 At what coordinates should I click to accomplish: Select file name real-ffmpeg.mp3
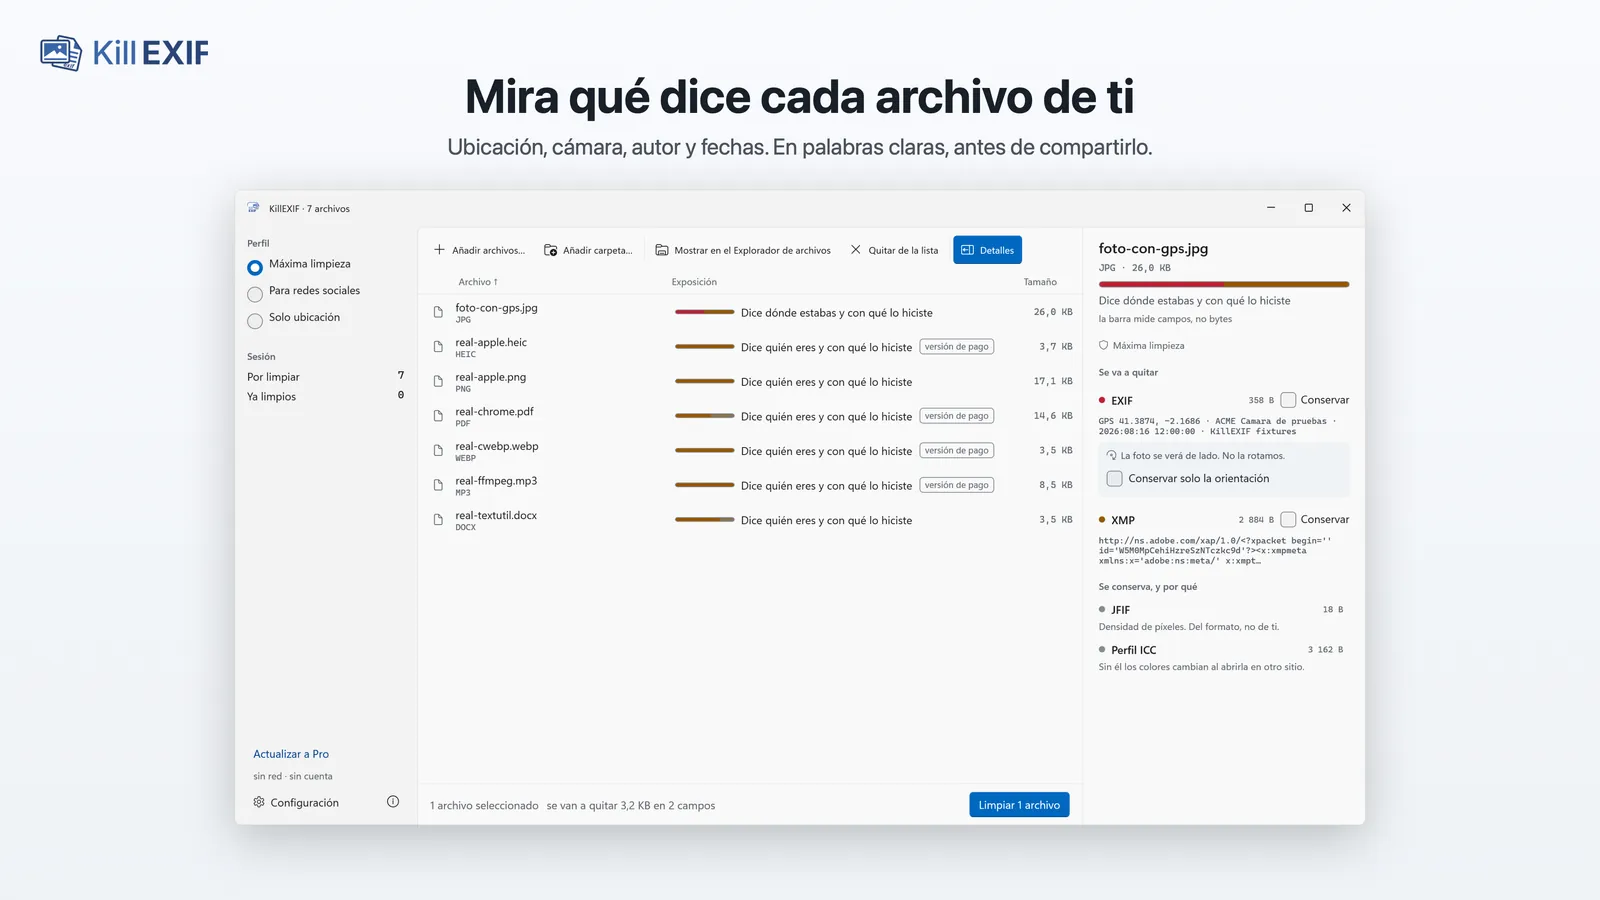pyautogui.click(x=496, y=481)
